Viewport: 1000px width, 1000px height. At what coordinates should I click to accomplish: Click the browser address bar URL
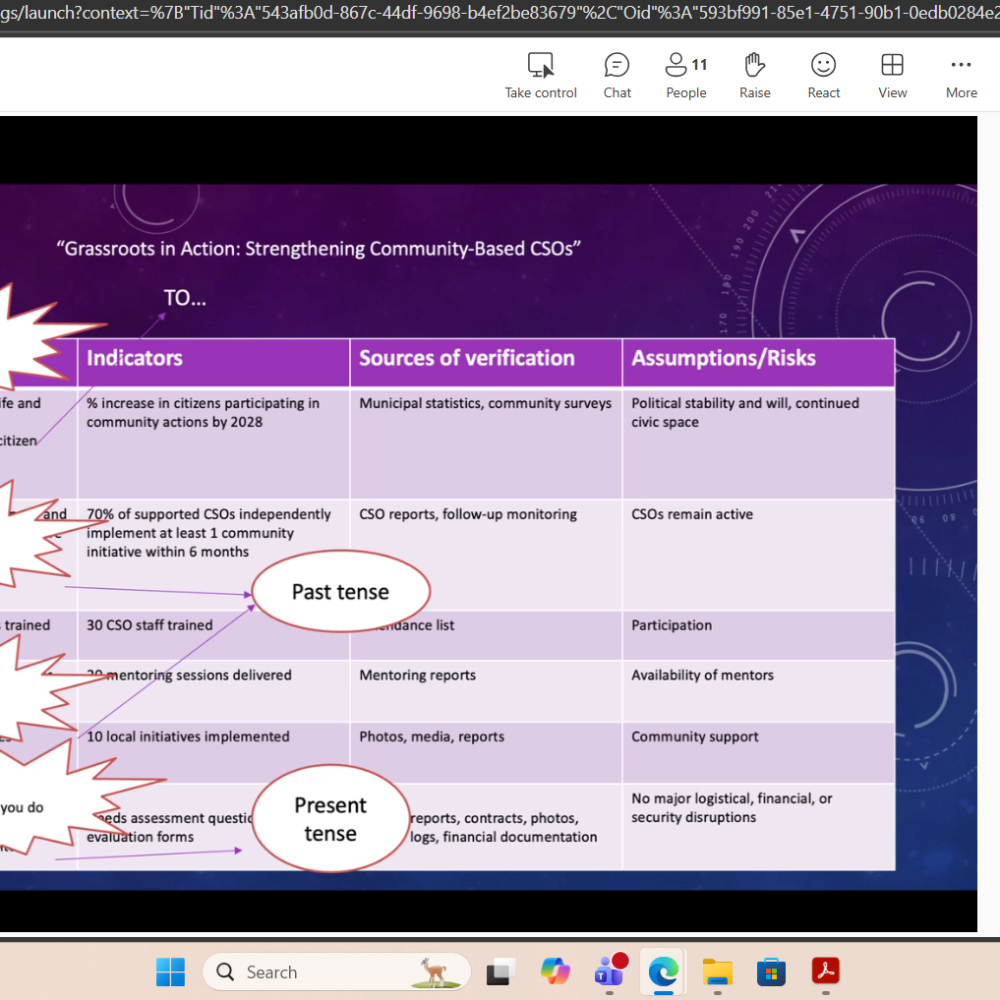click(x=500, y=14)
